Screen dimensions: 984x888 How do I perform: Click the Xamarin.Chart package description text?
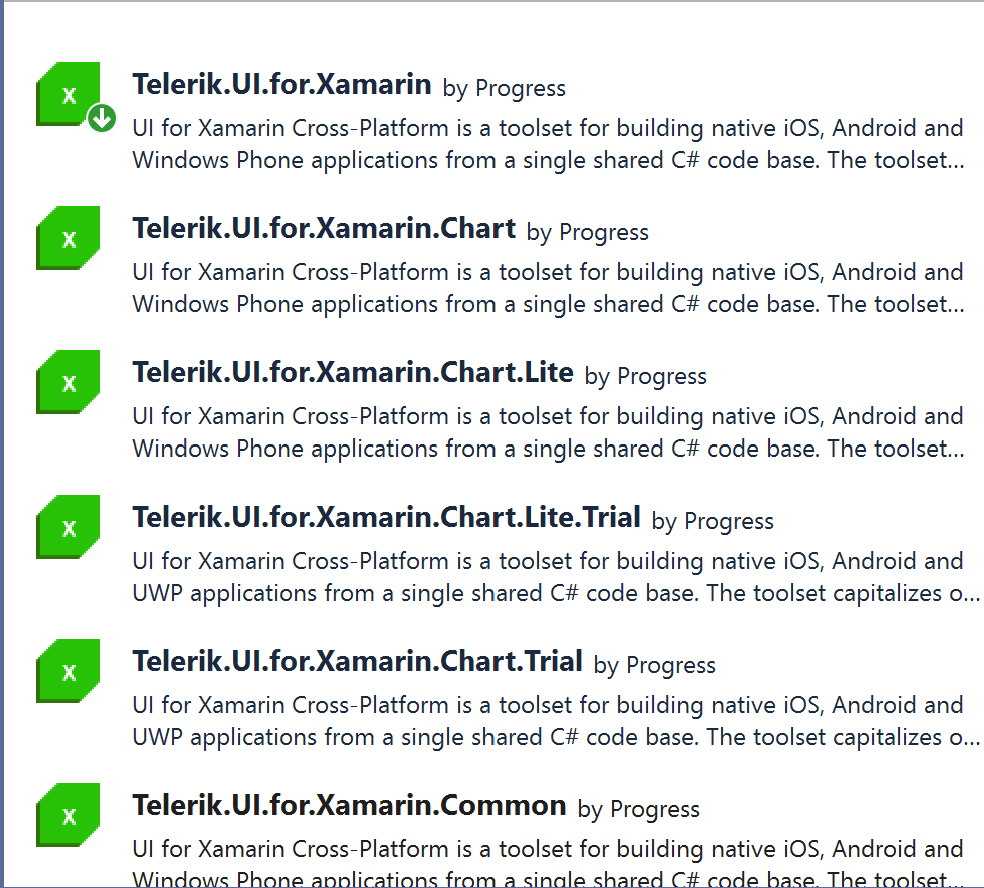click(548, 287)
